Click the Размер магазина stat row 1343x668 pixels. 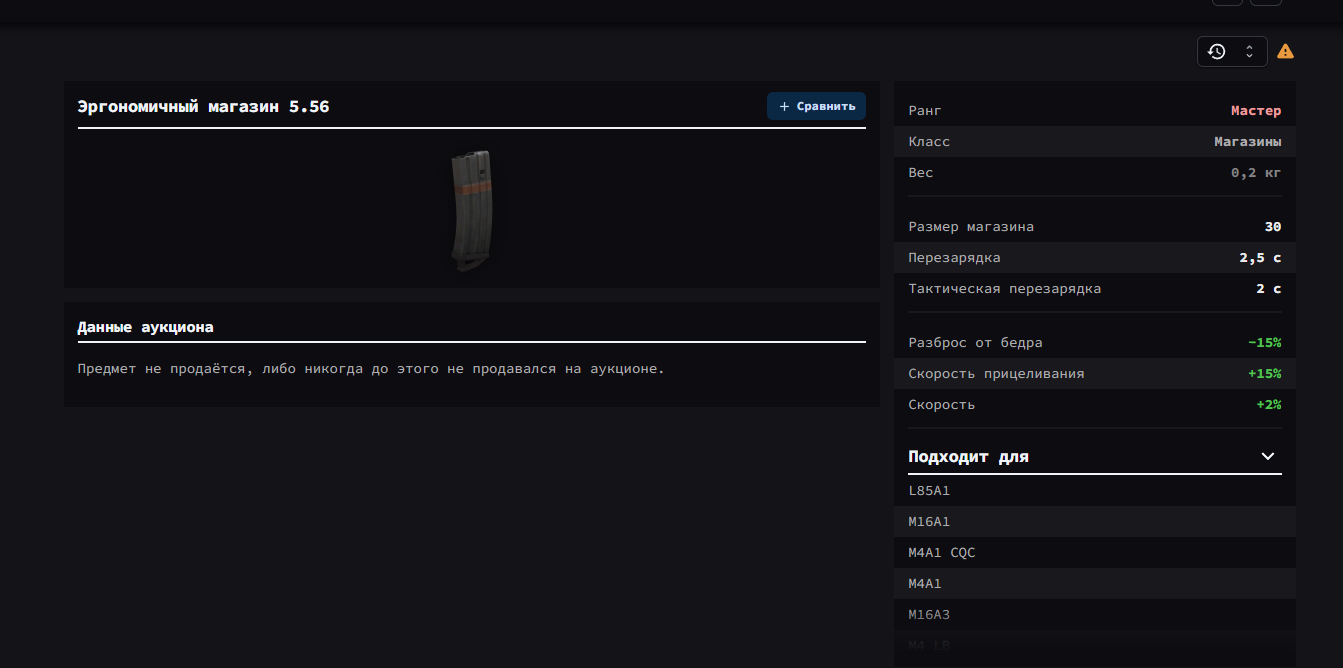click(1094, 227)
